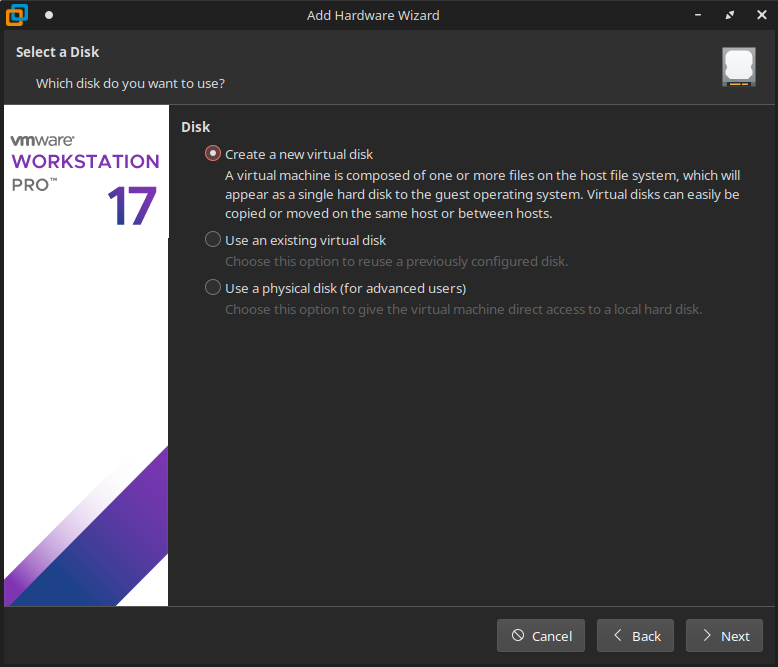Image resolution: width=778 pixels, height=667 pixels.
Task: Click the pin dot button in title bar
Action: tap(49, 15)
